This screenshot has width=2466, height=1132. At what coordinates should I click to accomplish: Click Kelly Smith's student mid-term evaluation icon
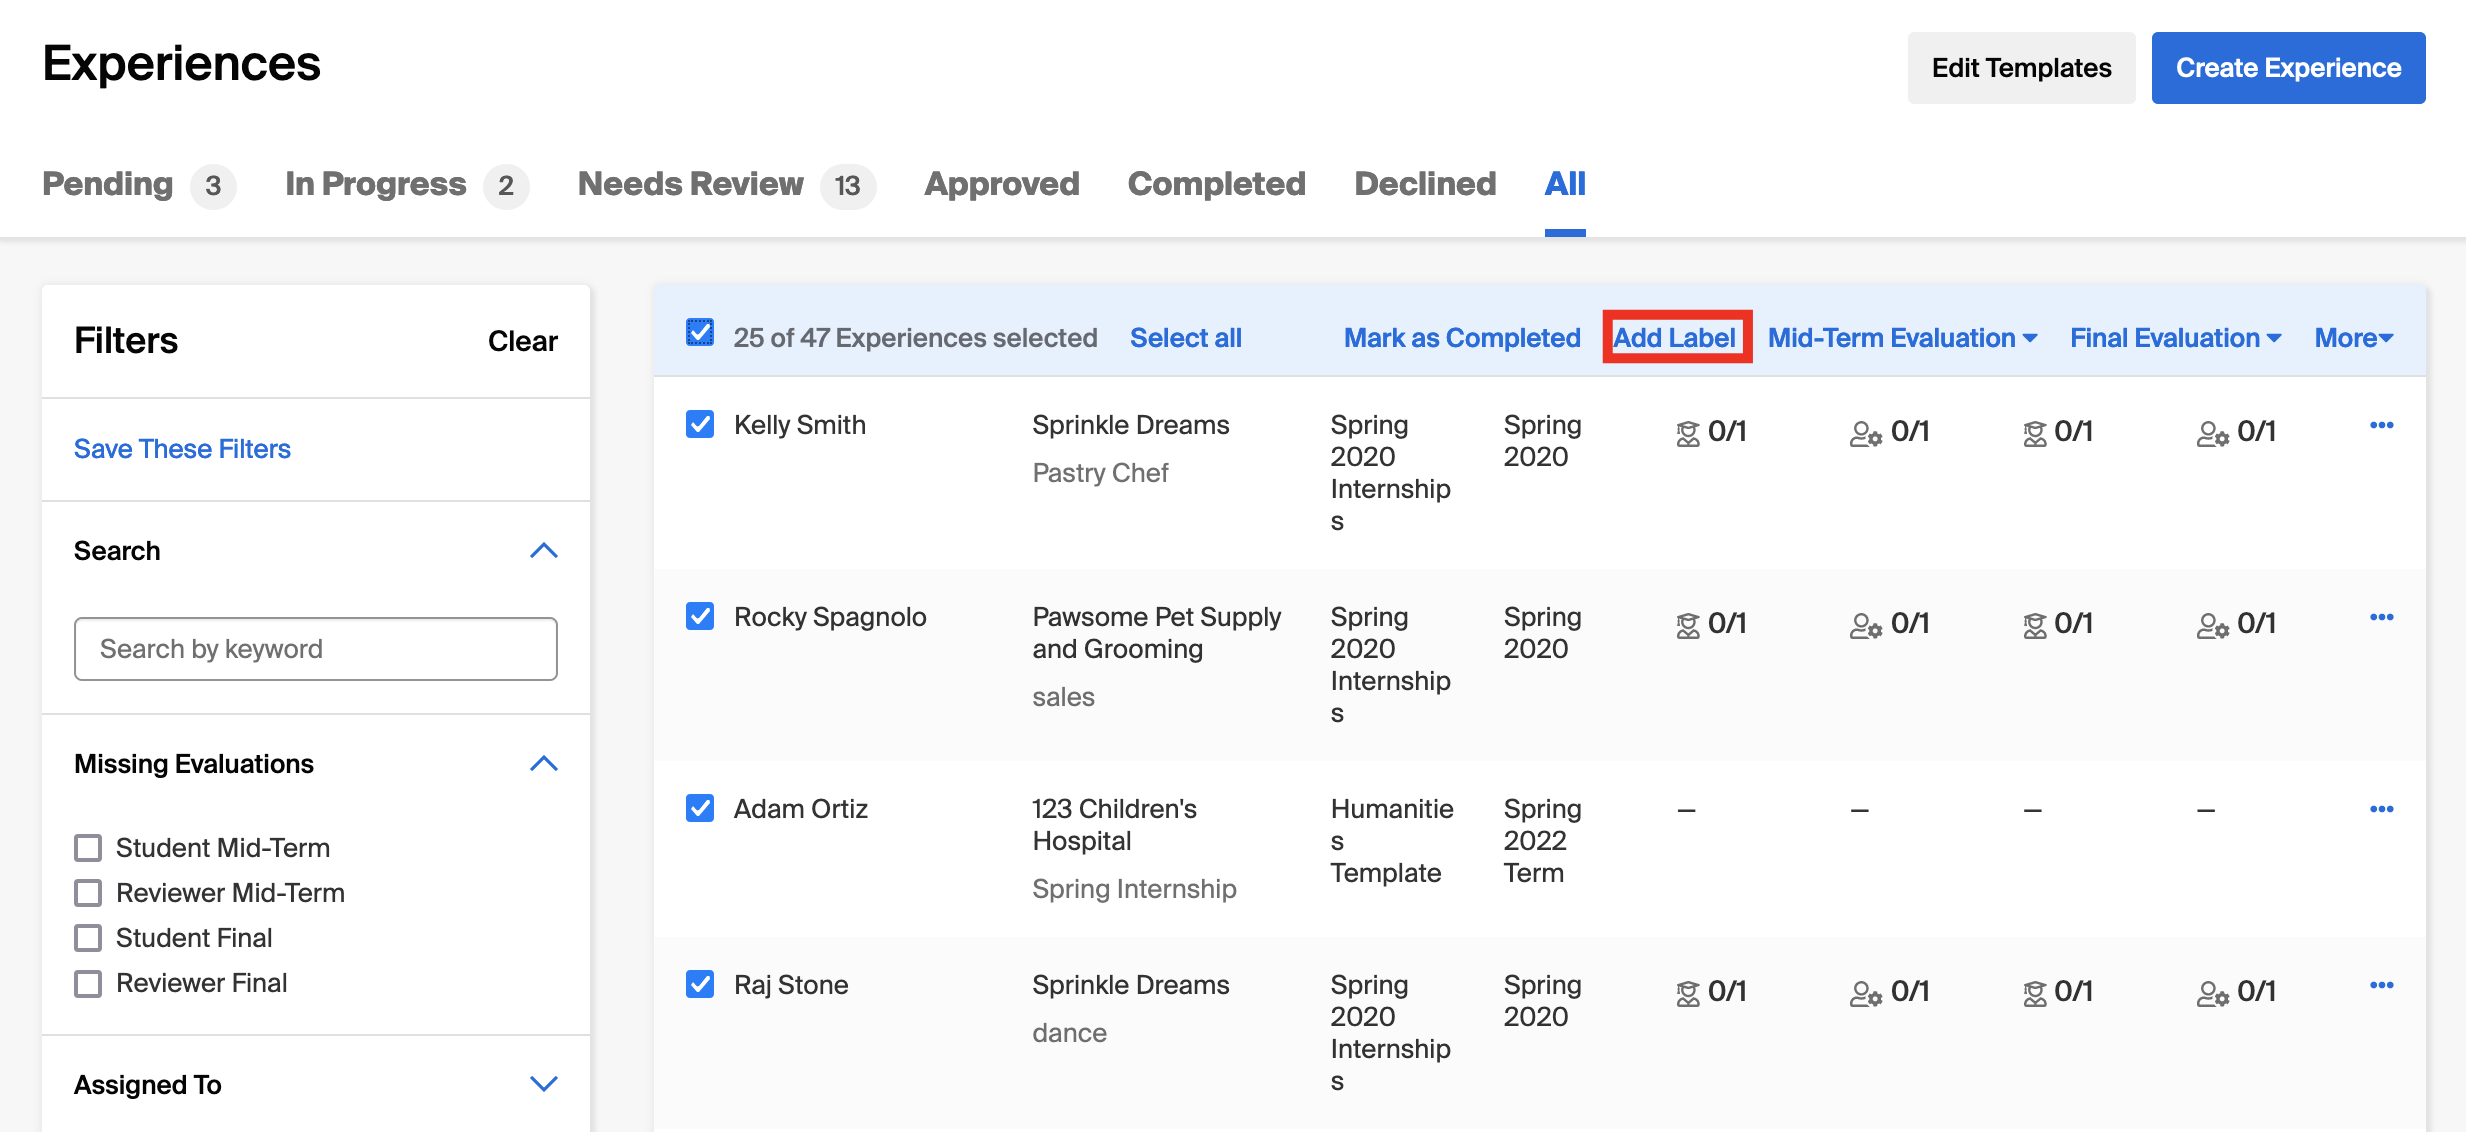1688,433
